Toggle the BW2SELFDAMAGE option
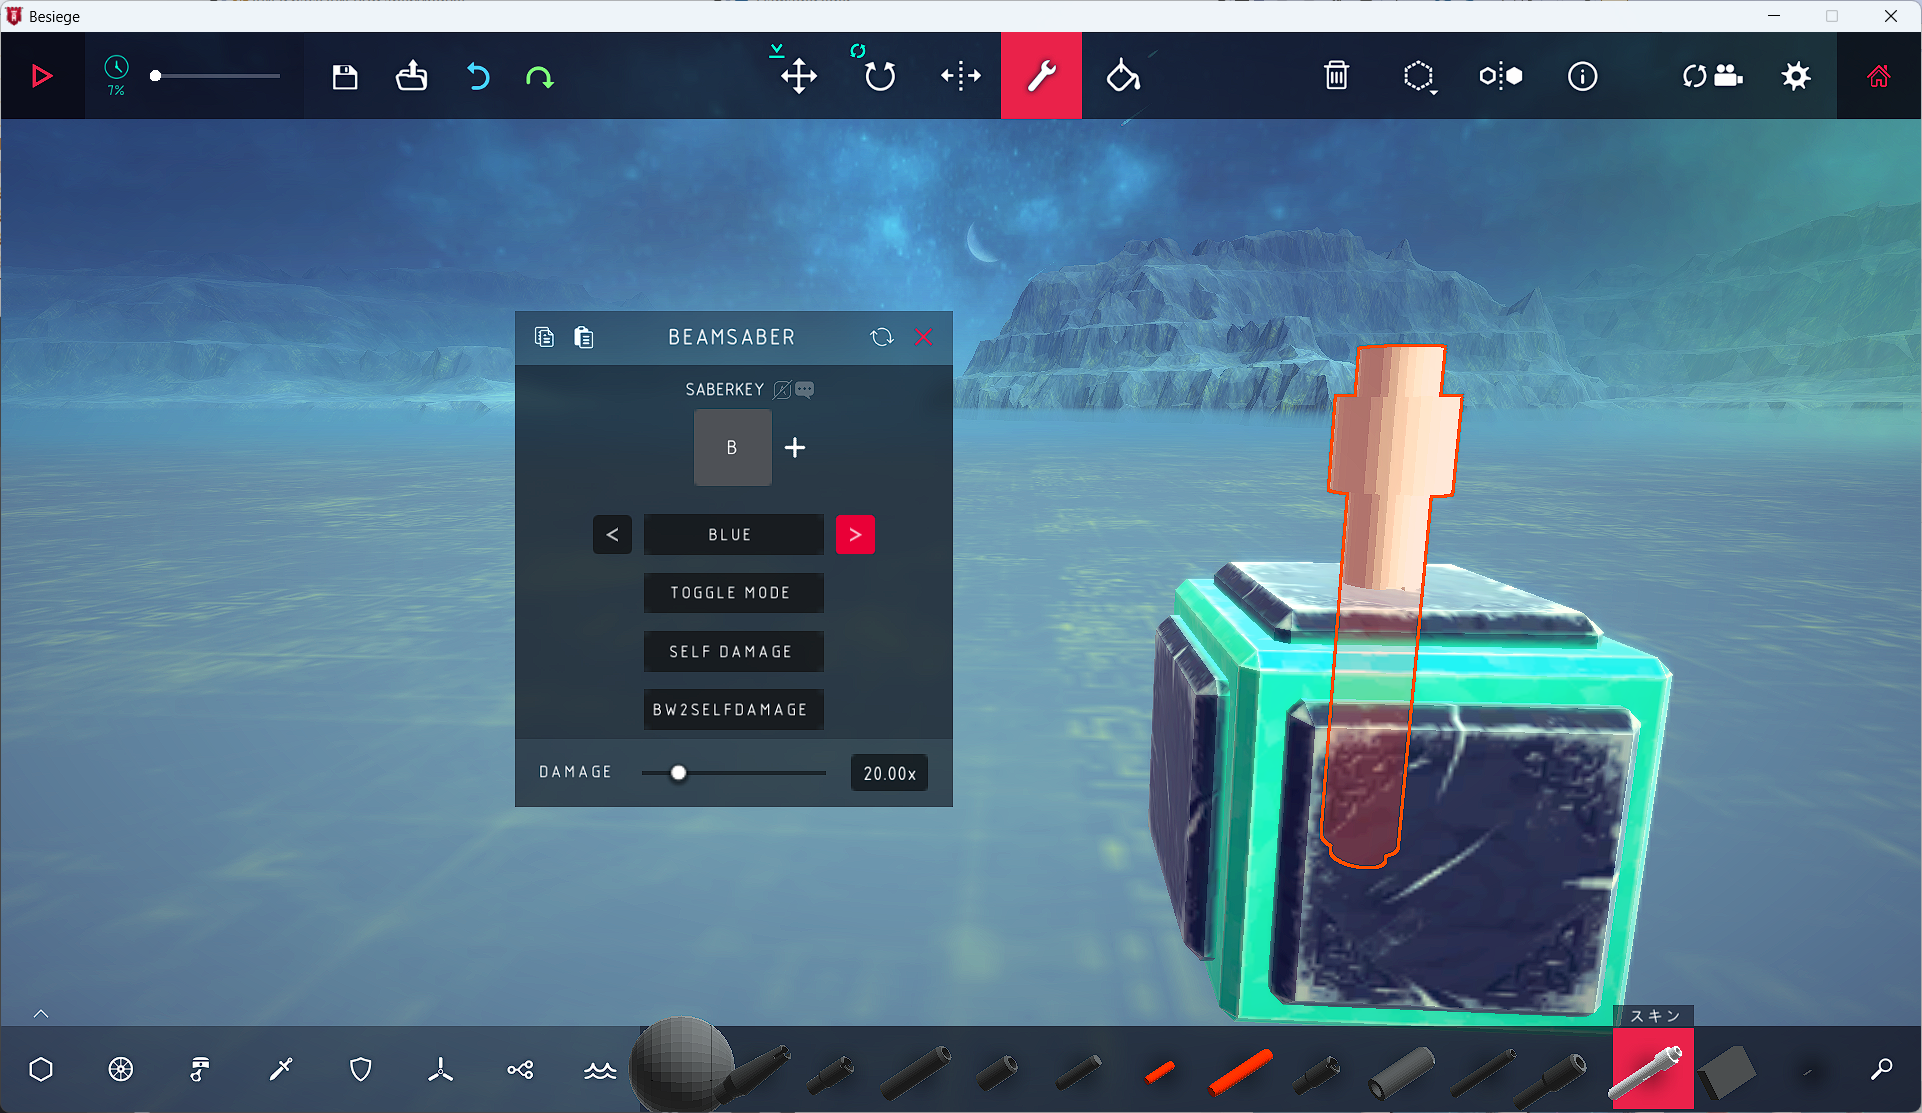The image size is (1922, 1113). [x=733, y=709]
